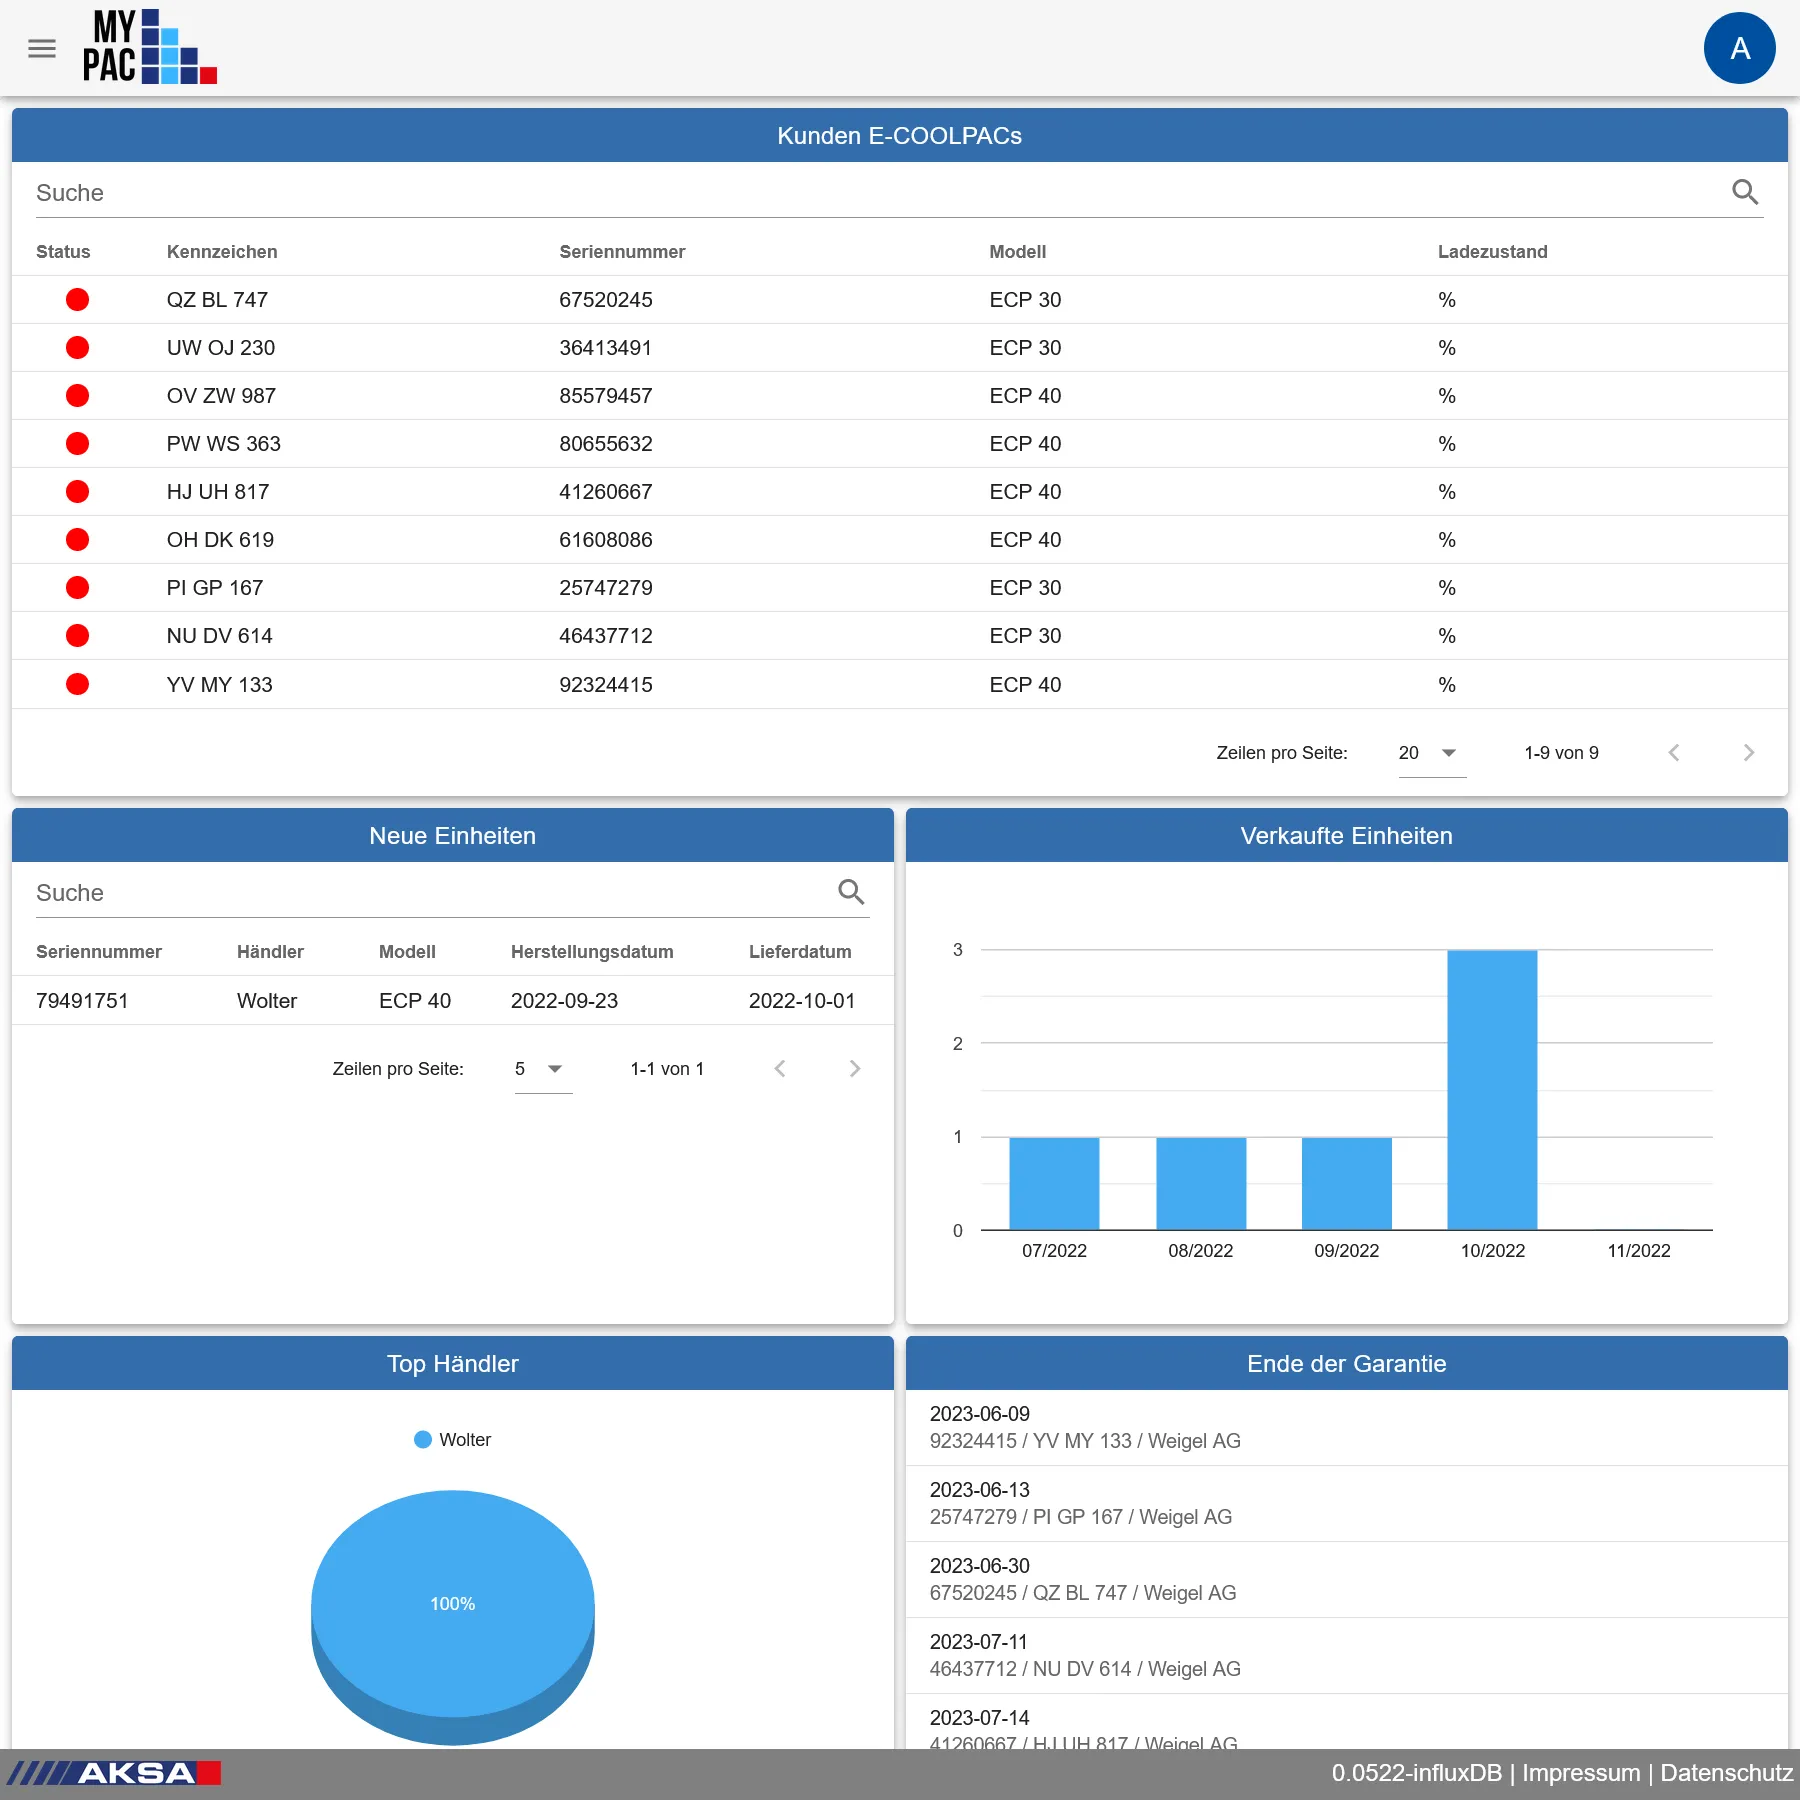Screen dimensions: 1800x1800
Task: Click the MY PAC logo
Action: (148, 48)
